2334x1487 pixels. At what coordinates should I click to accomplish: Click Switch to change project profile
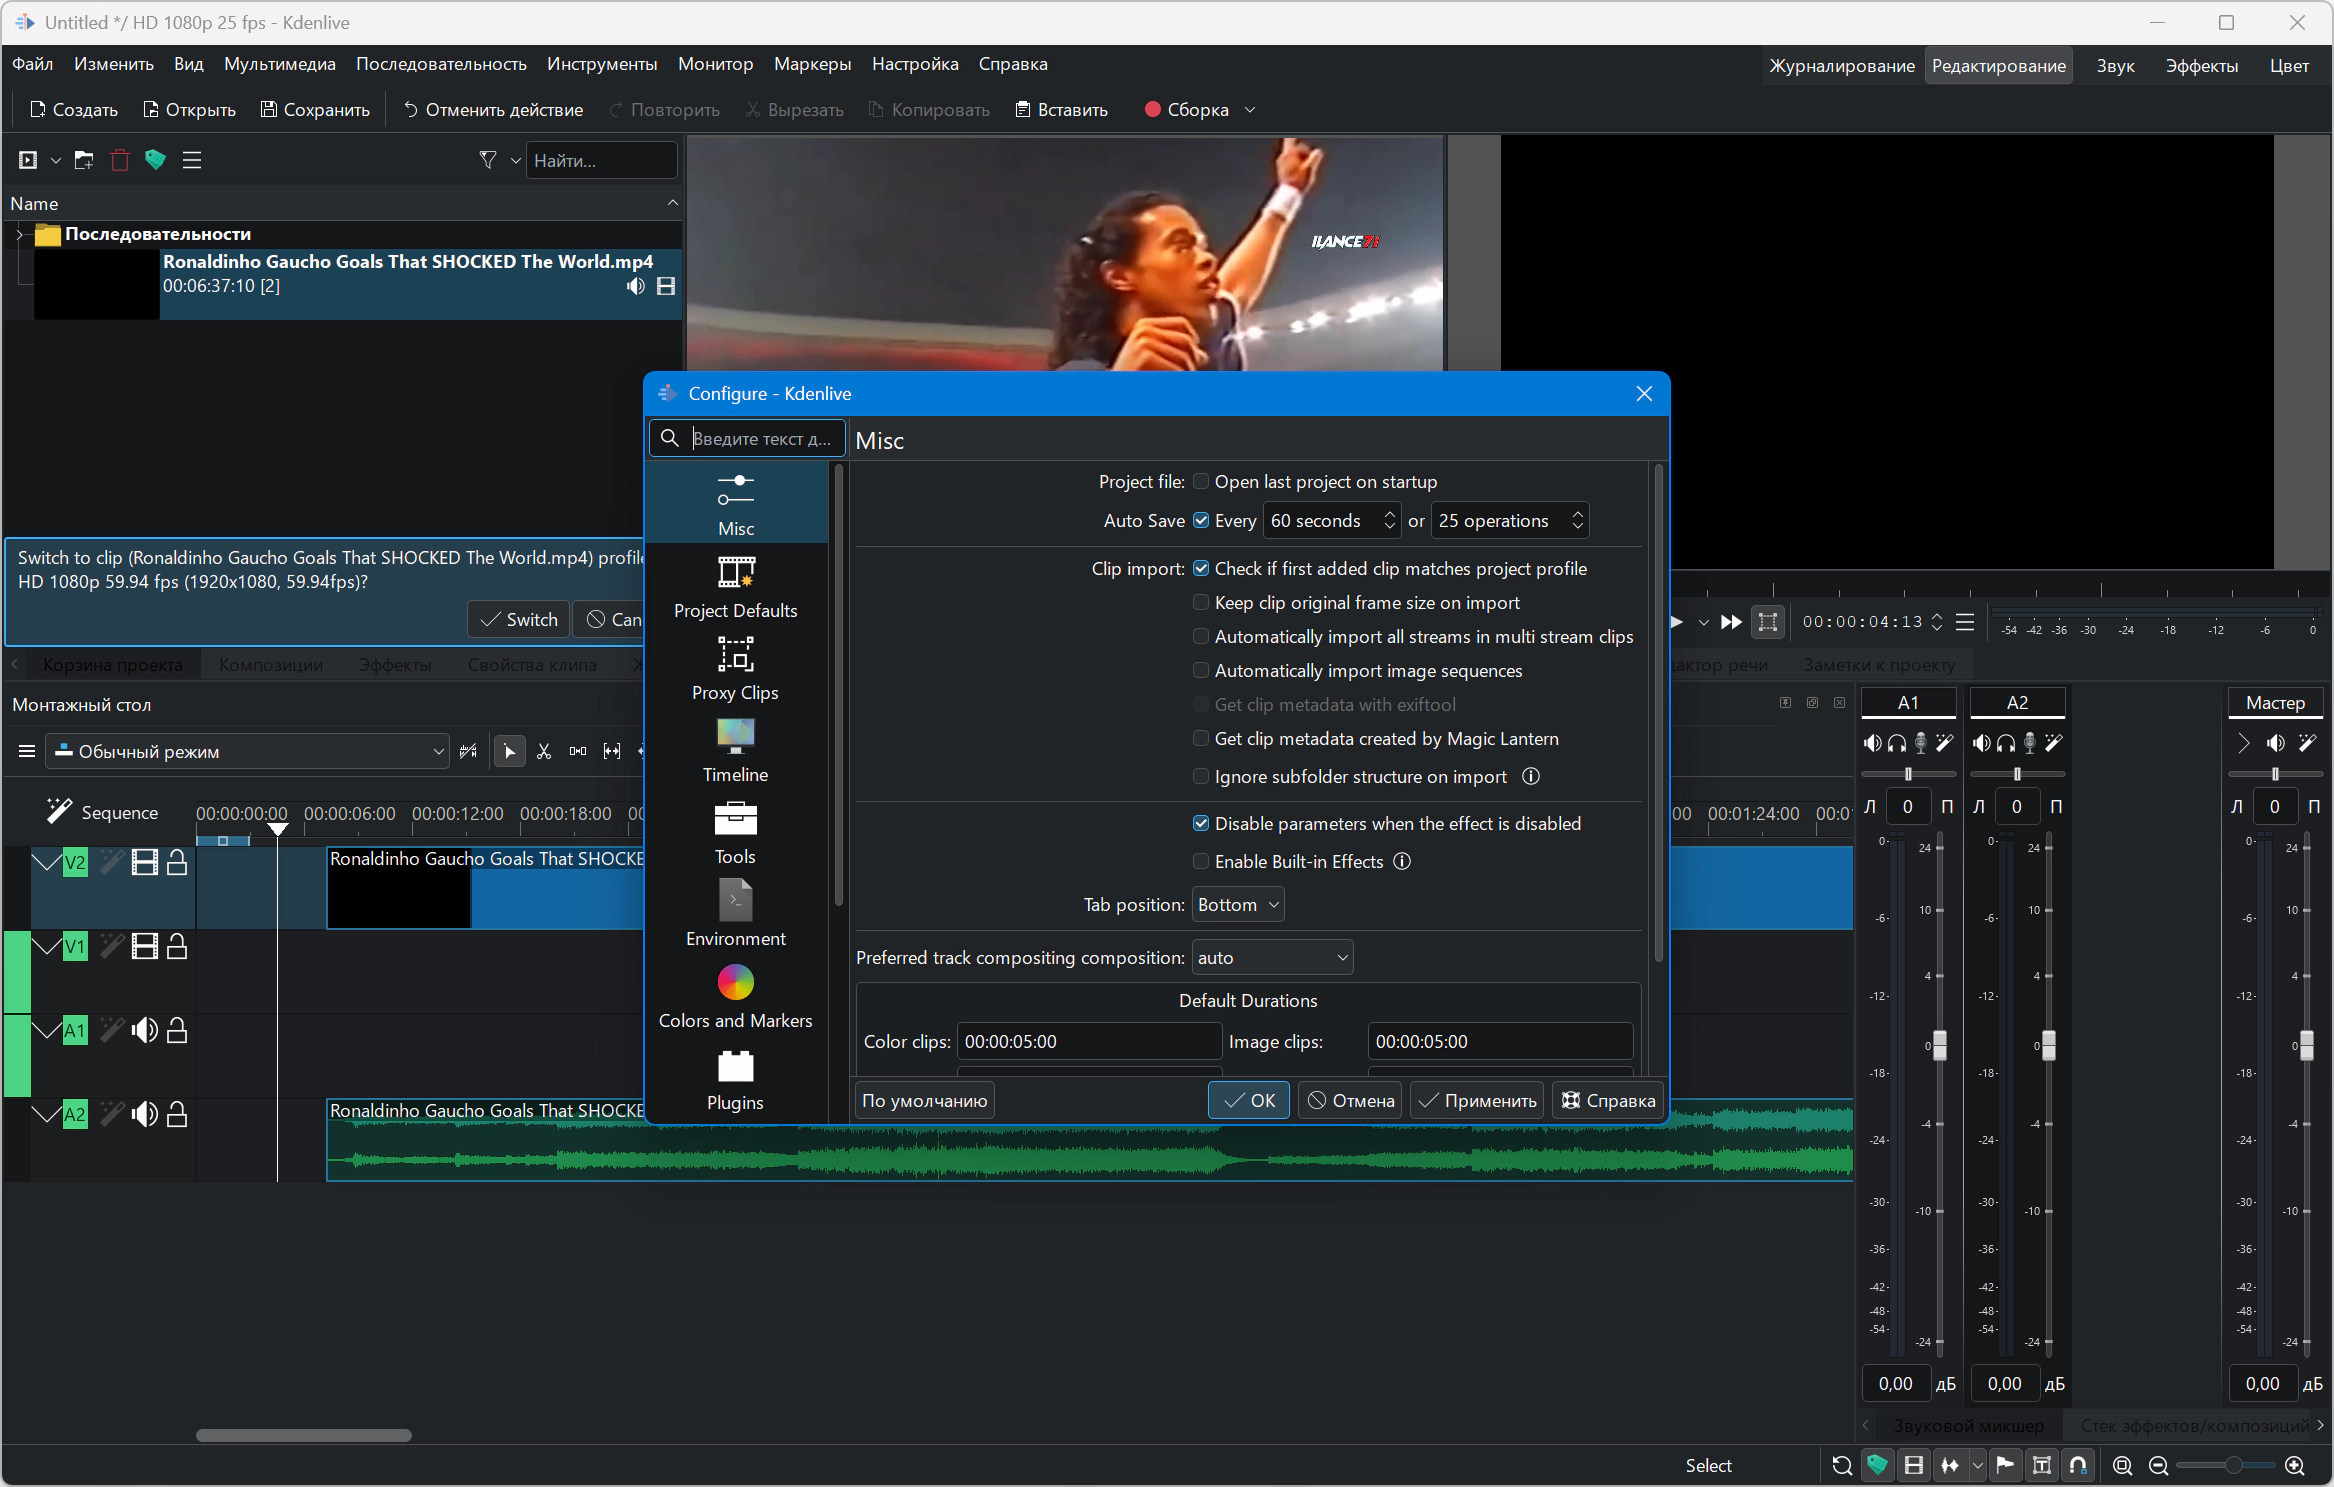click(x=519, y=620)
